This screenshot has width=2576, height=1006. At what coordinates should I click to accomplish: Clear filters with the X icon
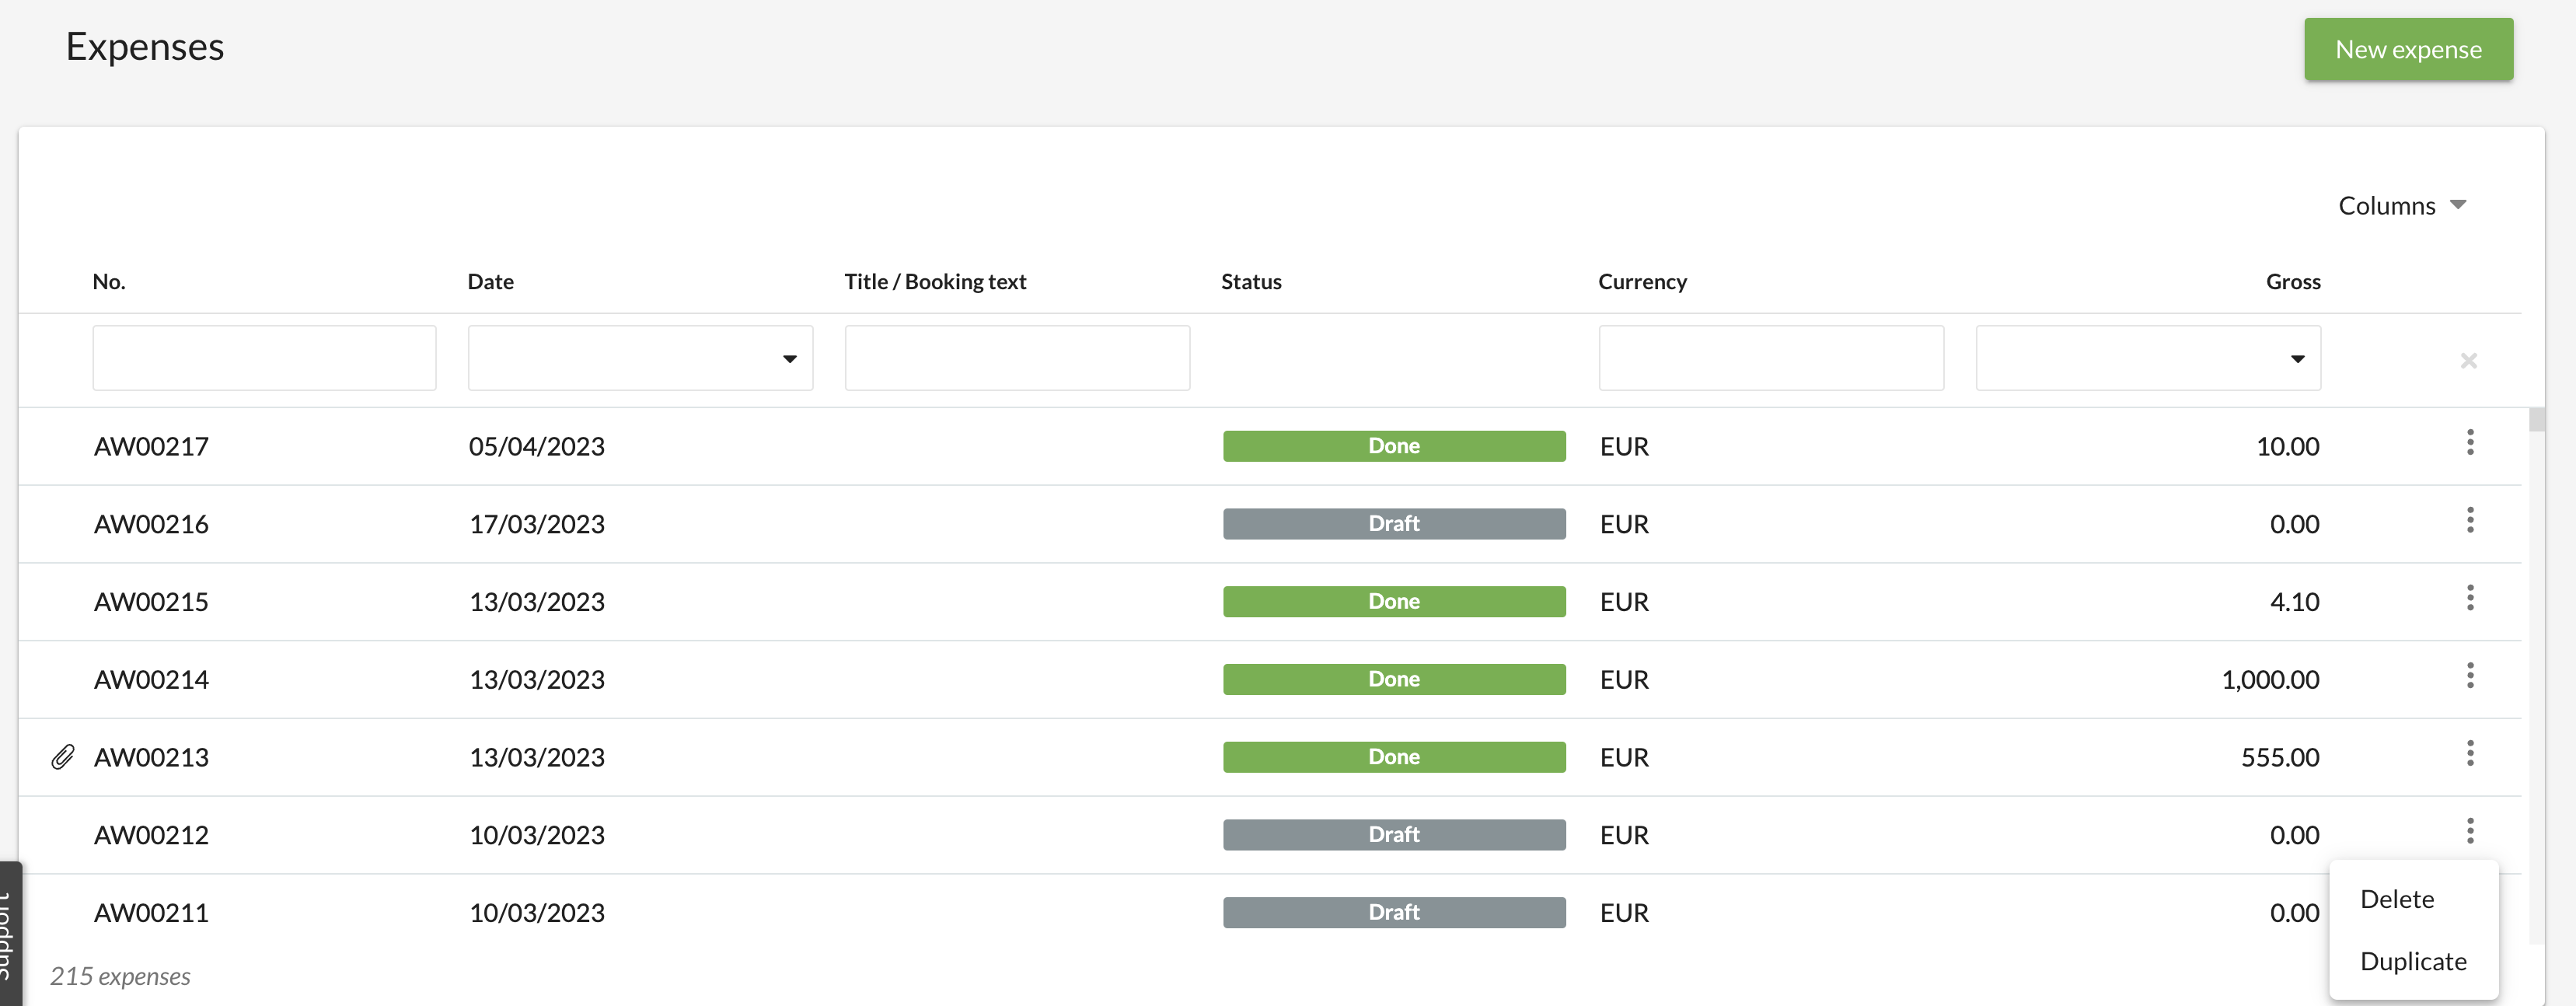click(2468, 360)
